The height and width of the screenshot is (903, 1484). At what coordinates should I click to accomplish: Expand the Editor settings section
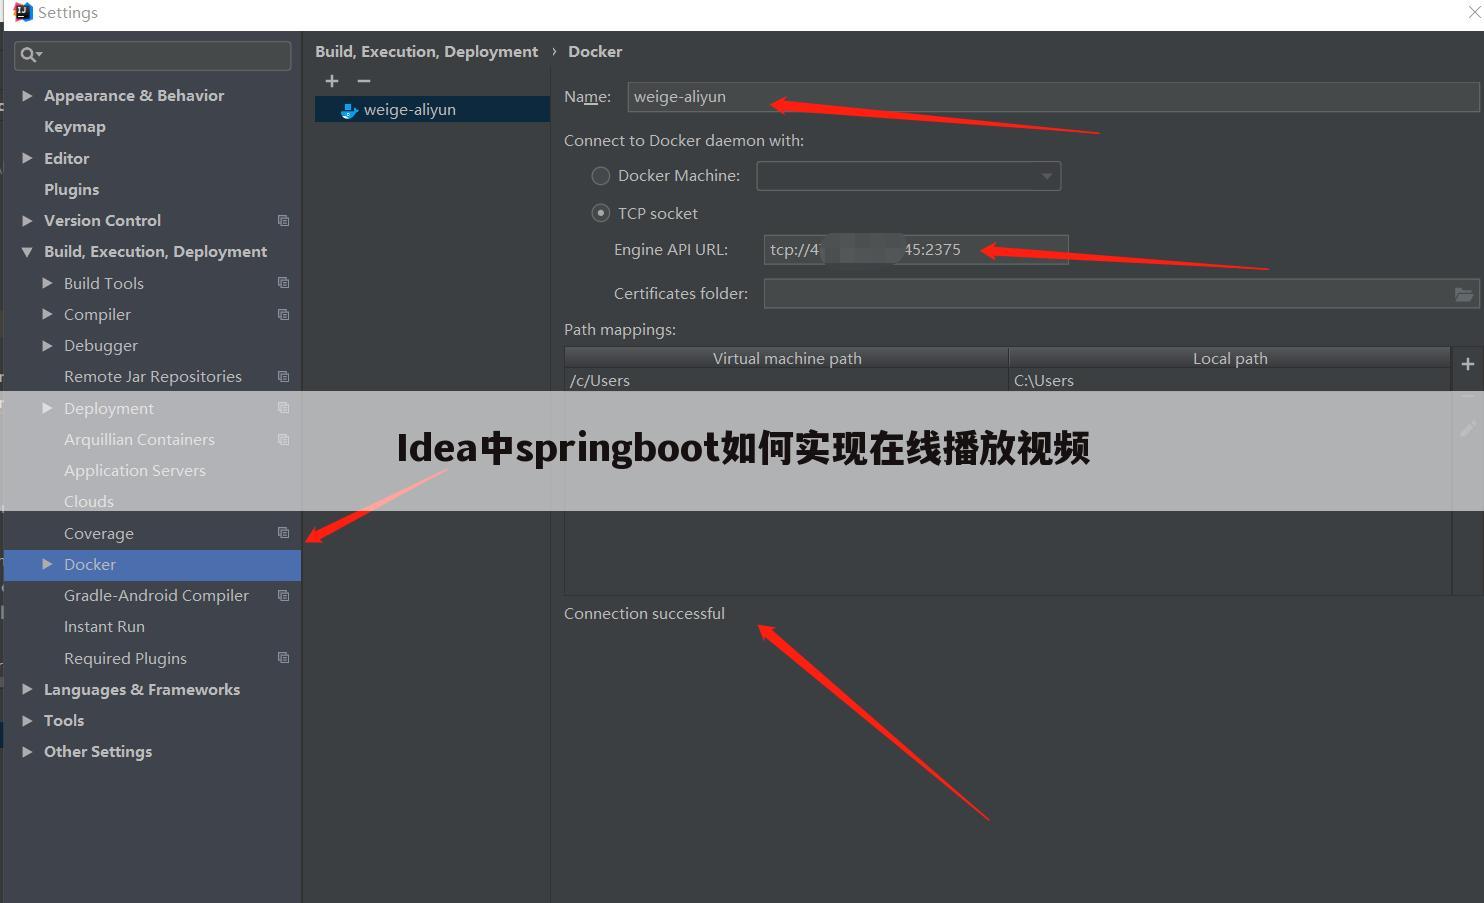(27, 158)
